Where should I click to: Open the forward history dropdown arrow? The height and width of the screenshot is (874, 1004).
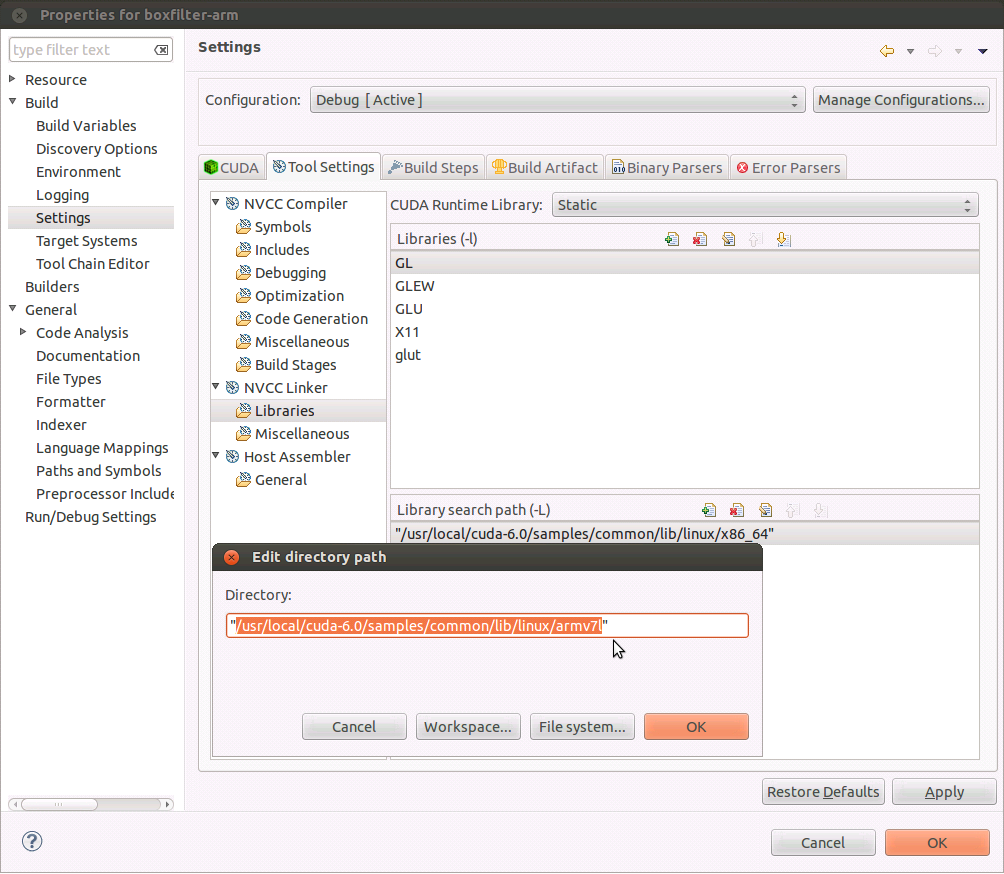(x=959, y=51)
